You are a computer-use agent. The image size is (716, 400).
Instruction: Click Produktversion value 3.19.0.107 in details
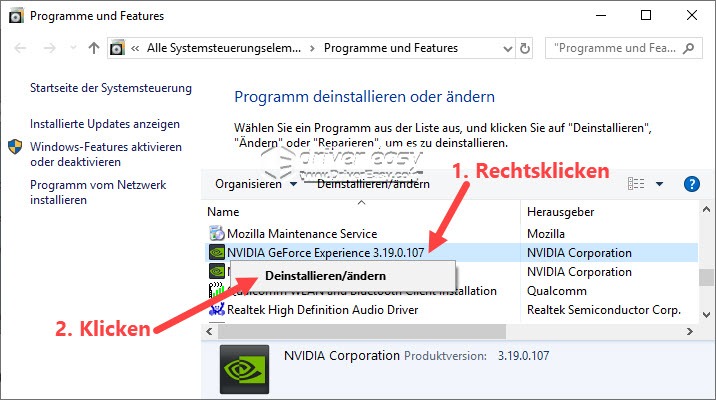pyautogui.click(x=523, y=356)
